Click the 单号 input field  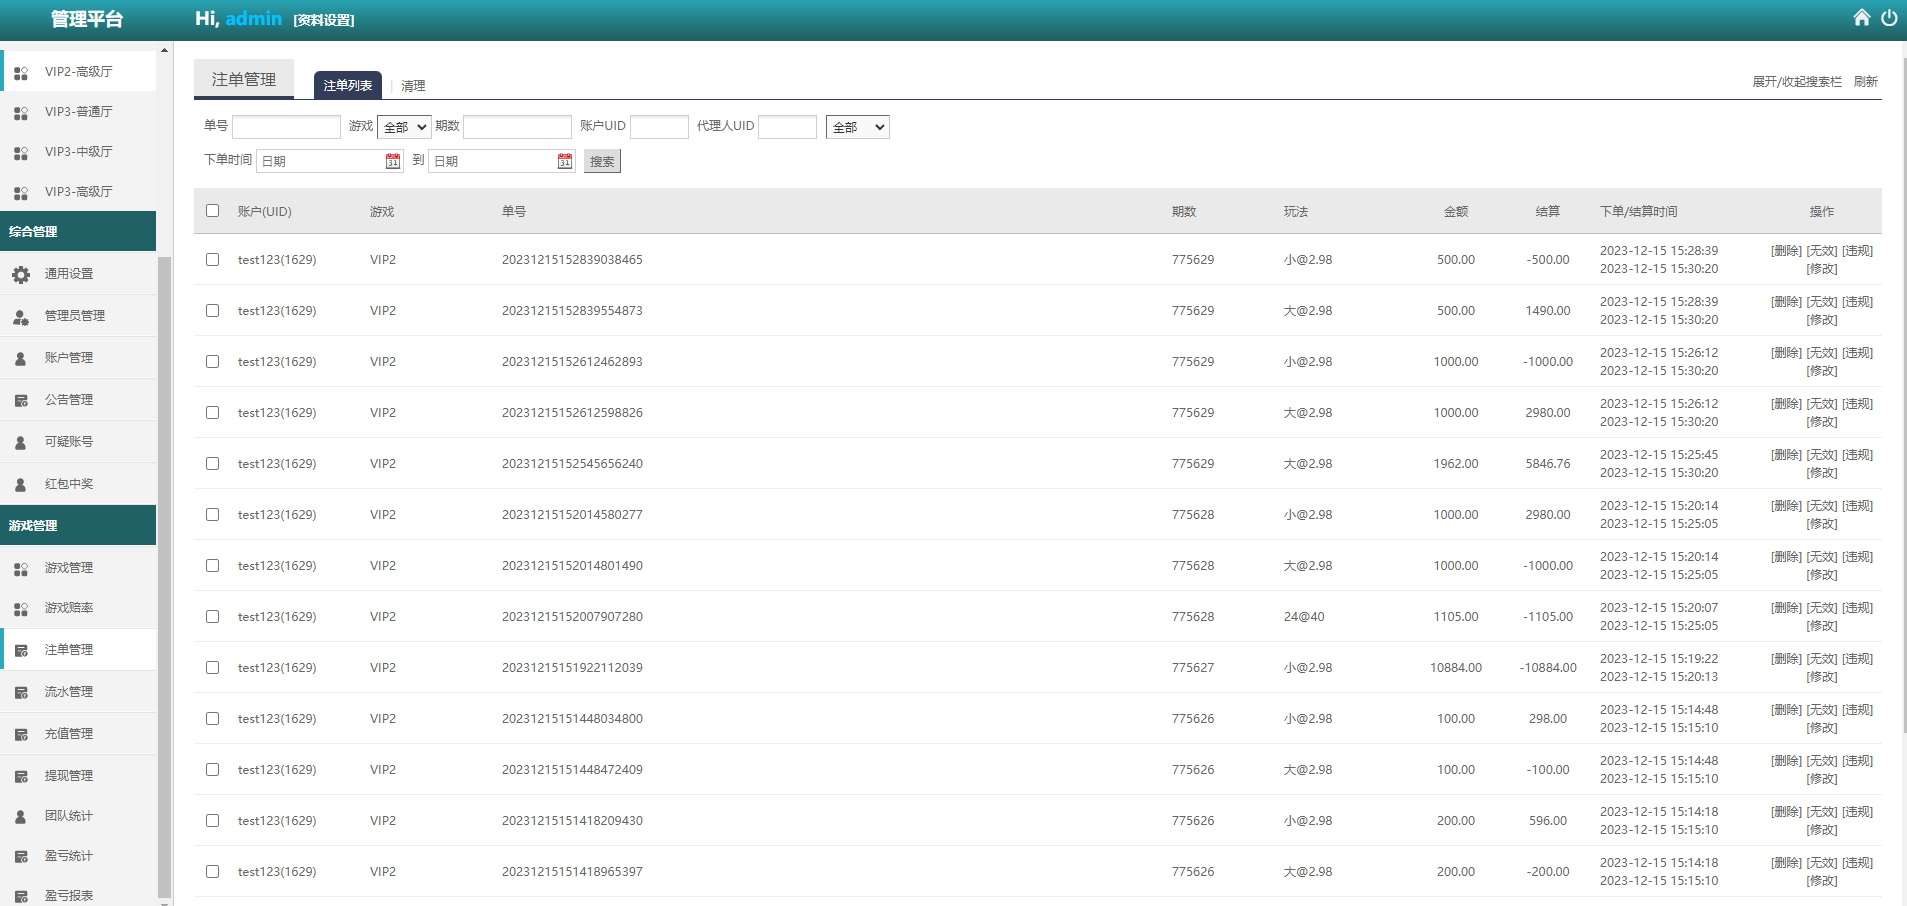(x=286, y=127)
